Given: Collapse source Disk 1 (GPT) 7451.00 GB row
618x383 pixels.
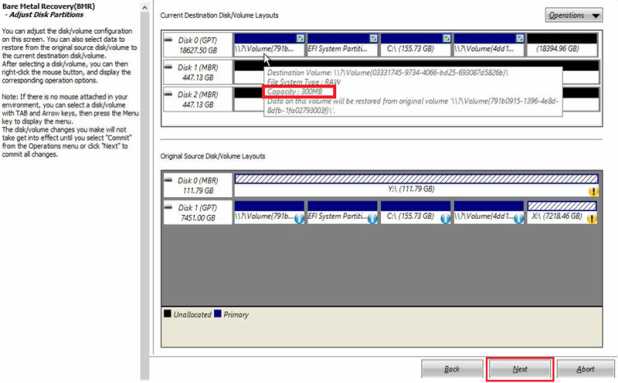Looking at the screenshot, I should (x=168, y=207).
